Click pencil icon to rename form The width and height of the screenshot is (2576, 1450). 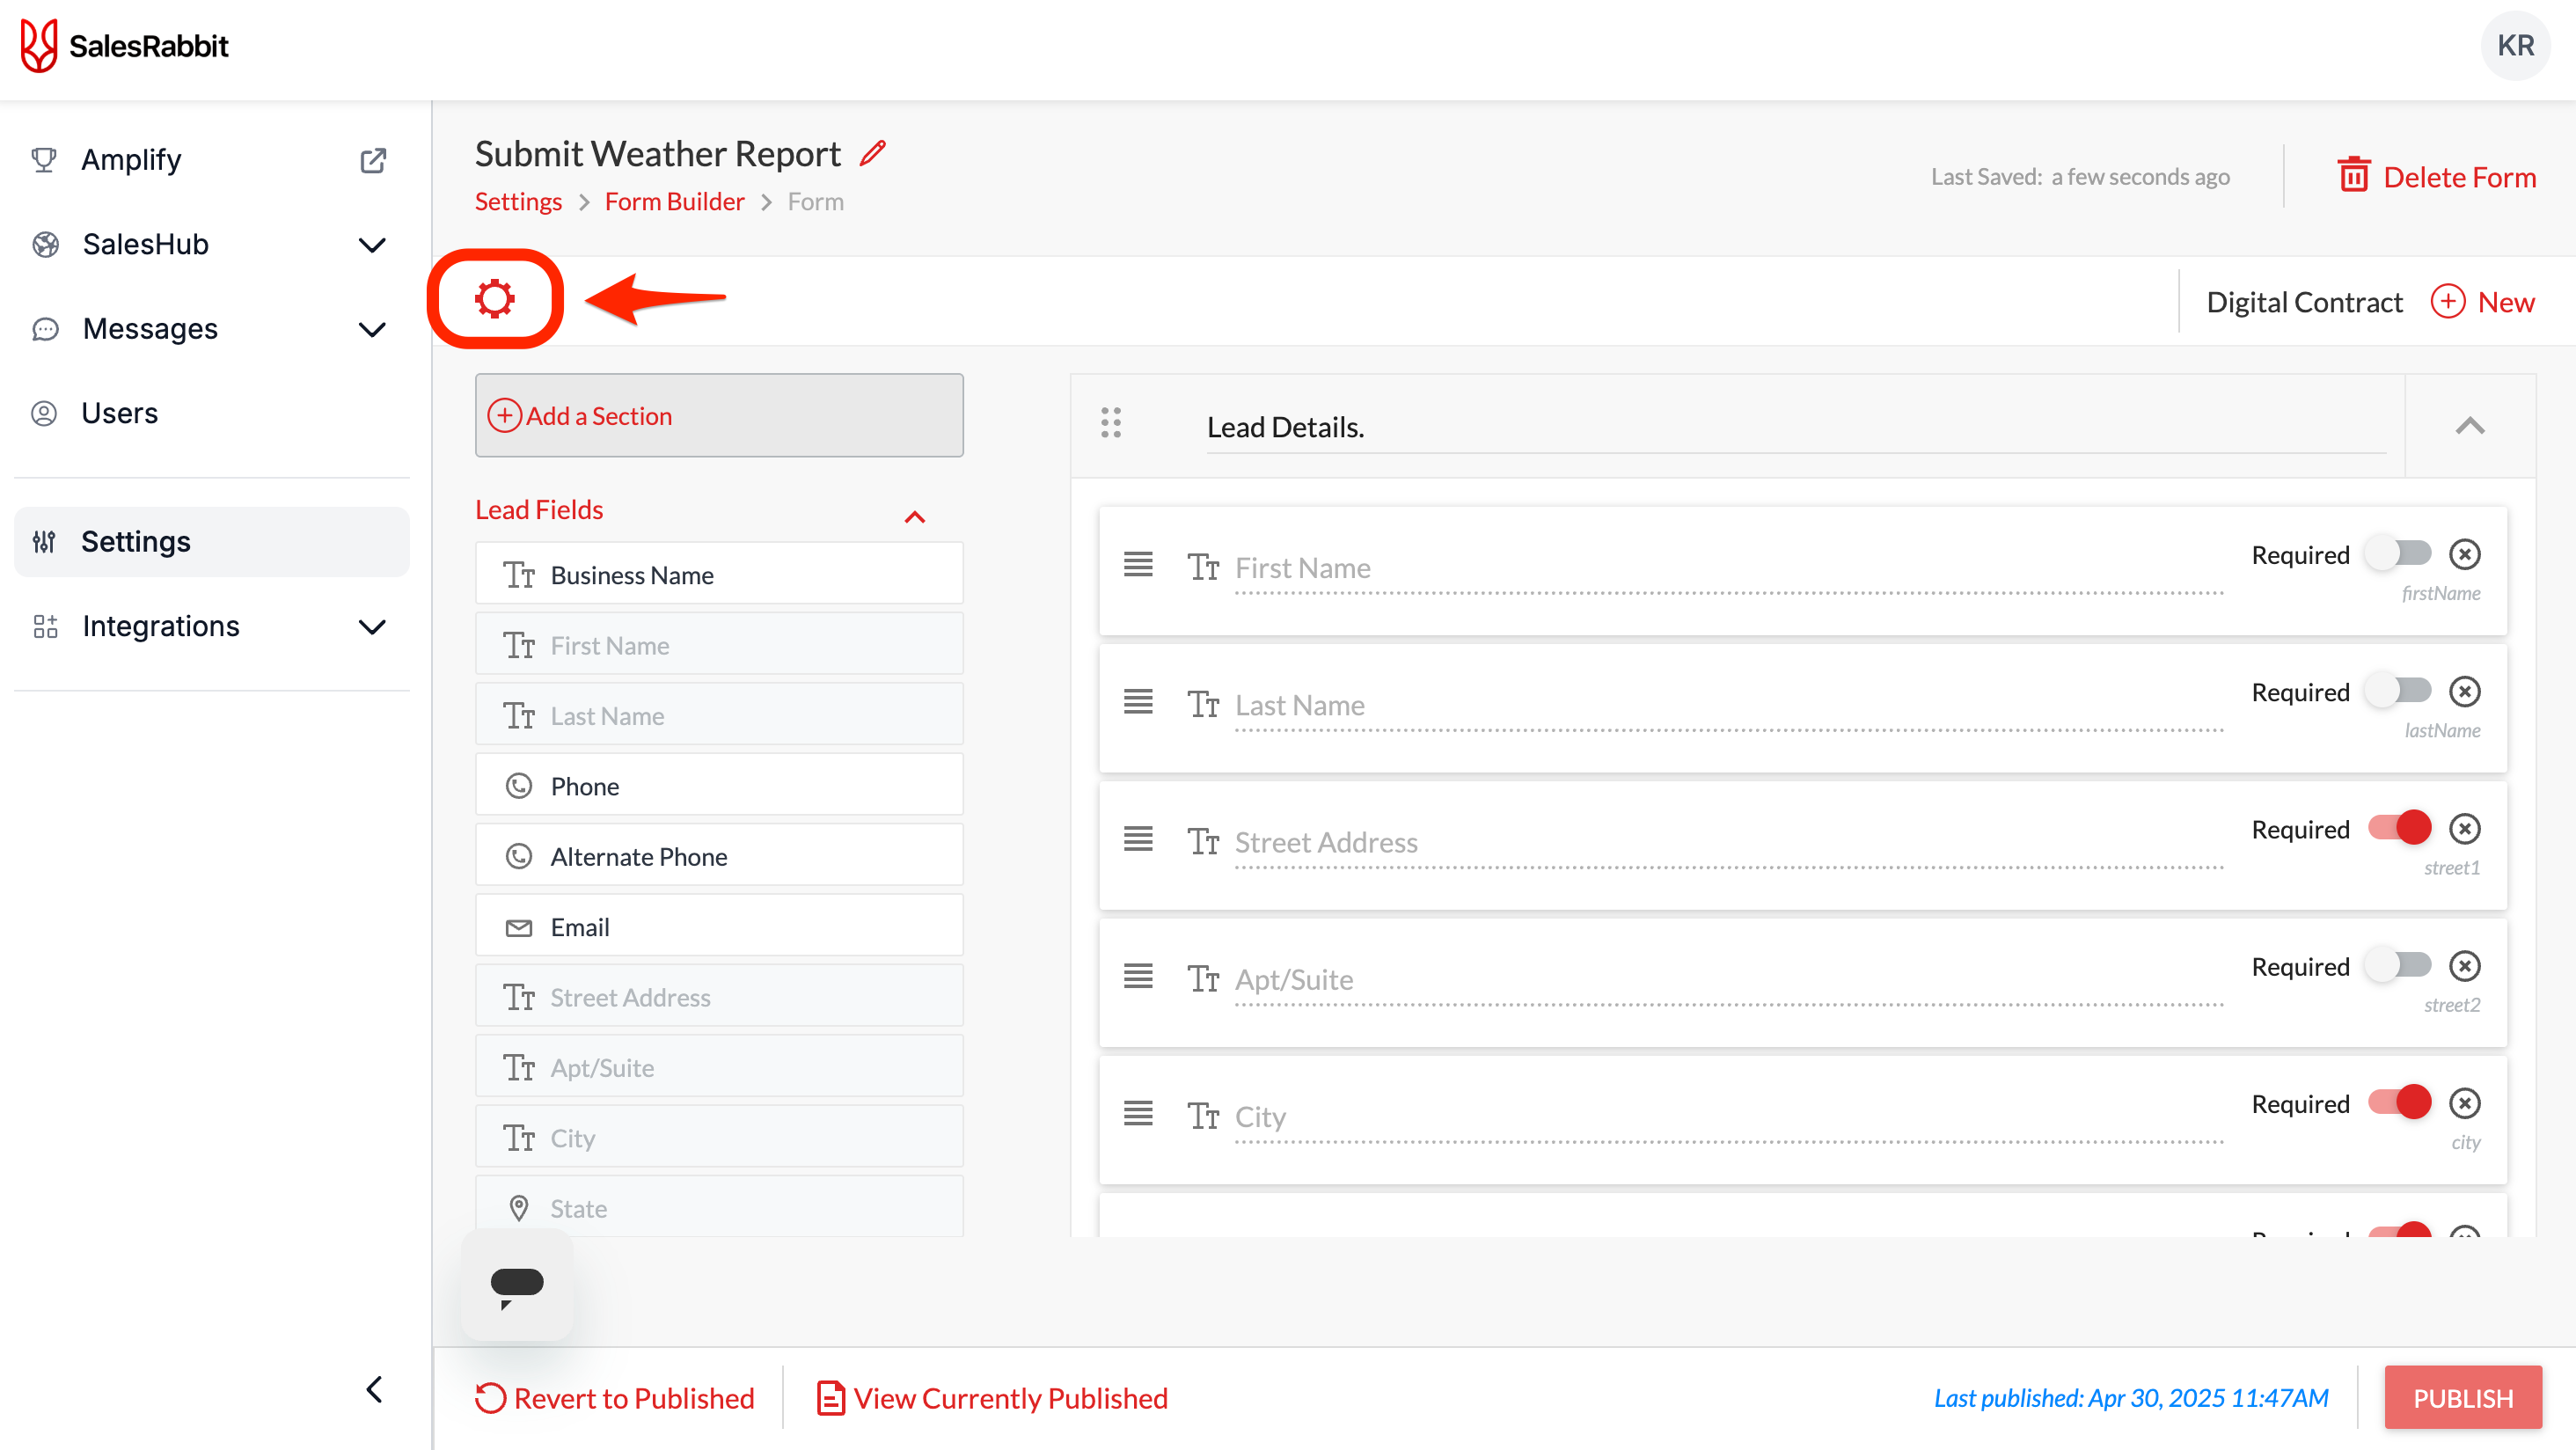[873, 153]
